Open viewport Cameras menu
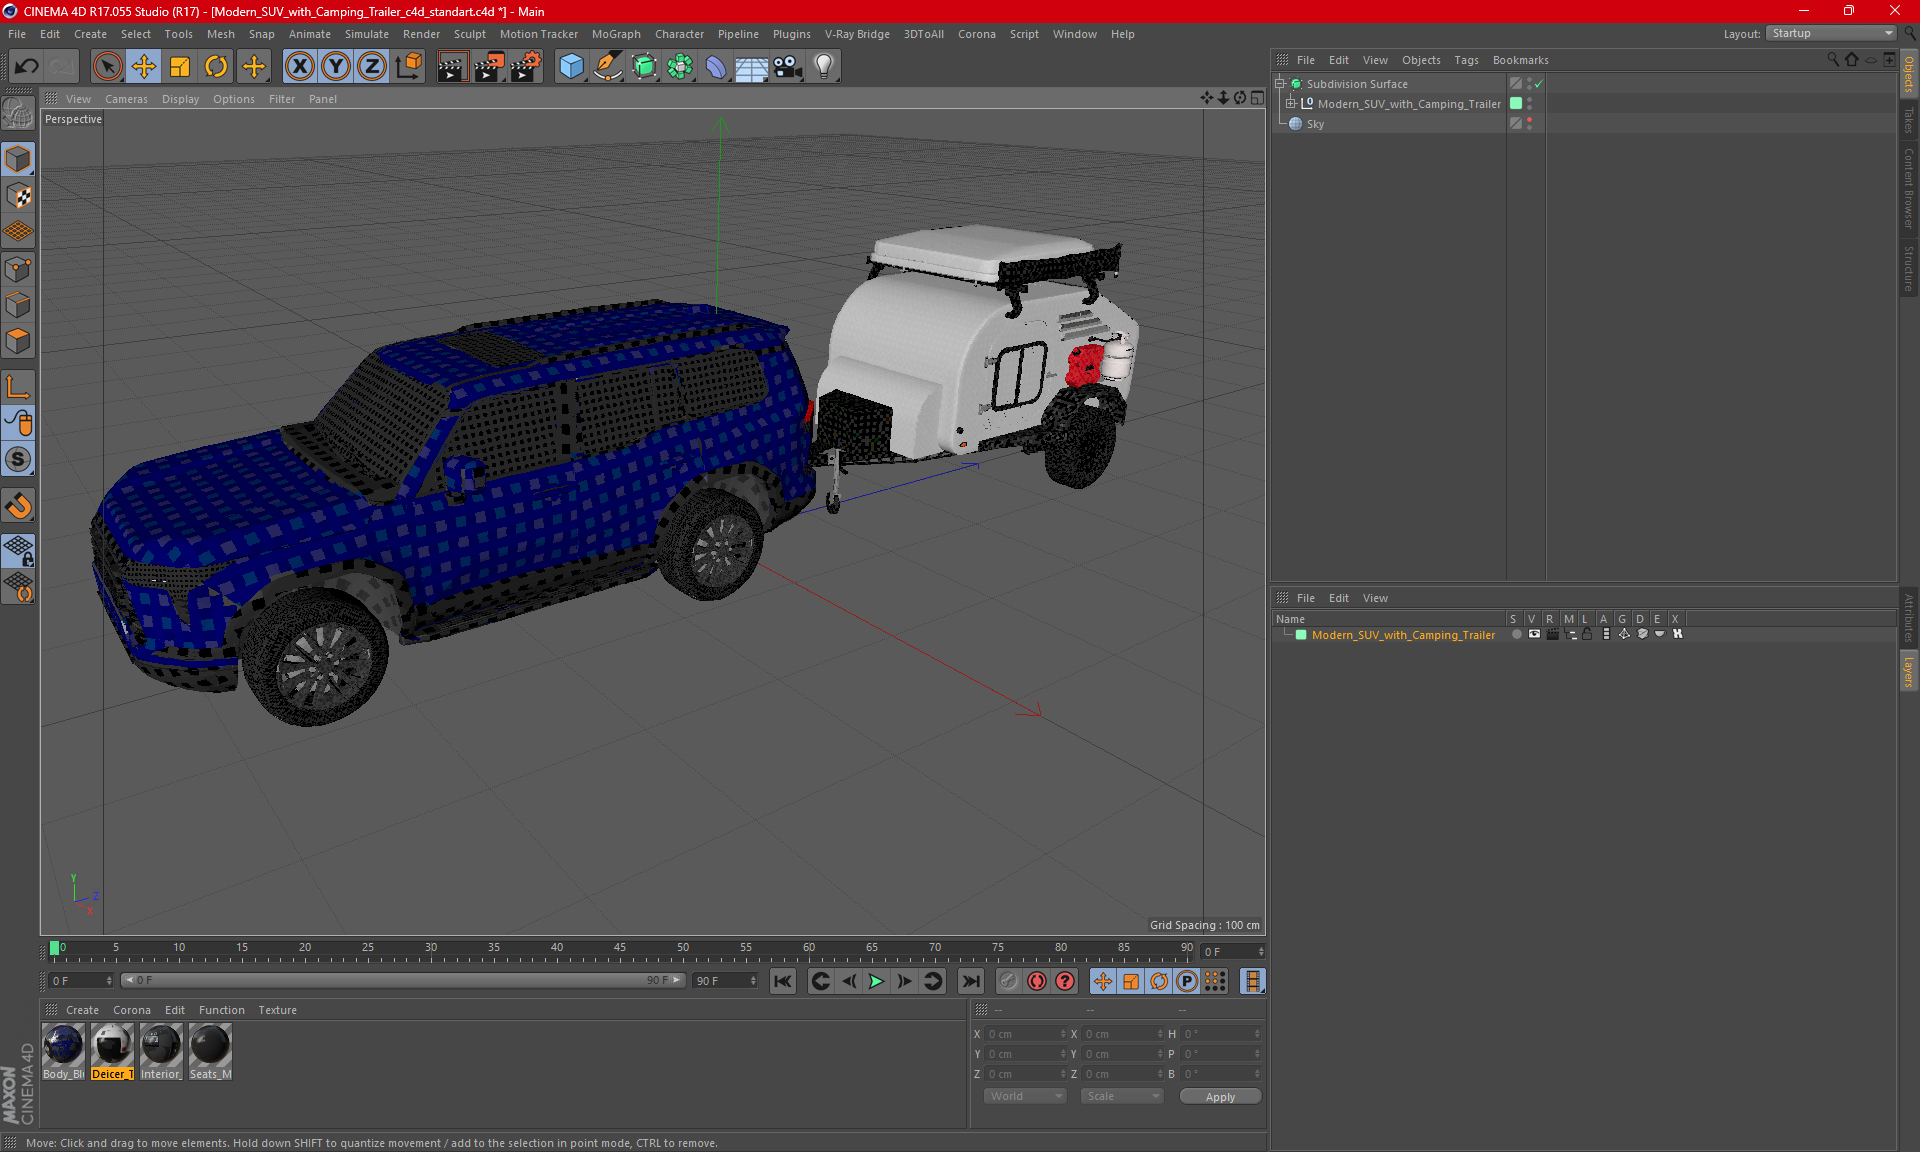The width and height of the screenshot is (1920, 1152). click(126, 99)
